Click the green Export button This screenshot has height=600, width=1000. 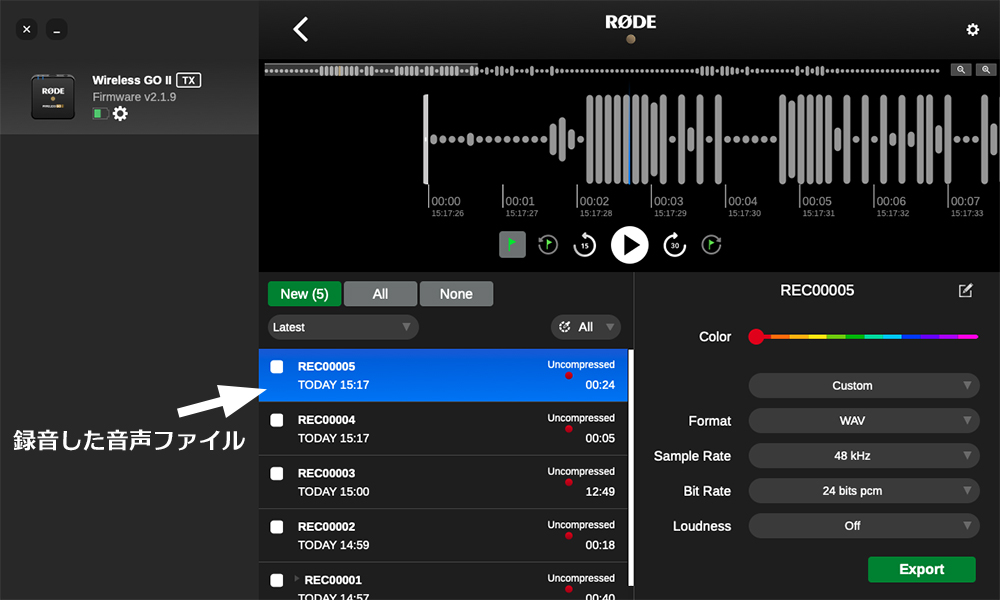click(x=922, y=569)
